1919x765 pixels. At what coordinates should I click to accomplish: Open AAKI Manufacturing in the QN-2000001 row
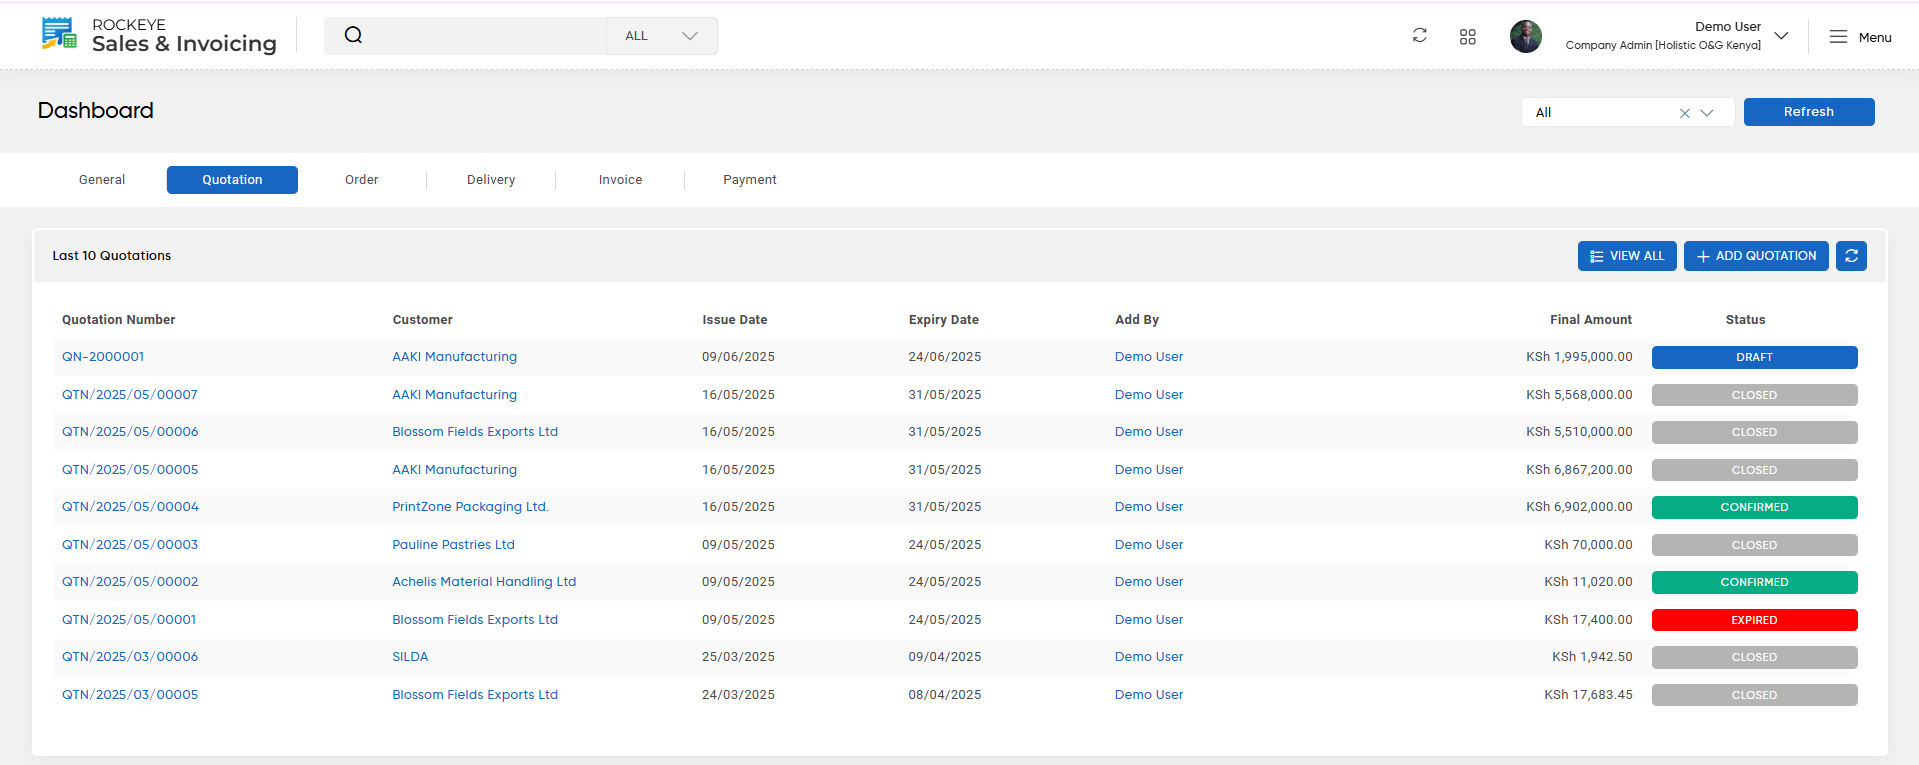click(x=455, y=357)
